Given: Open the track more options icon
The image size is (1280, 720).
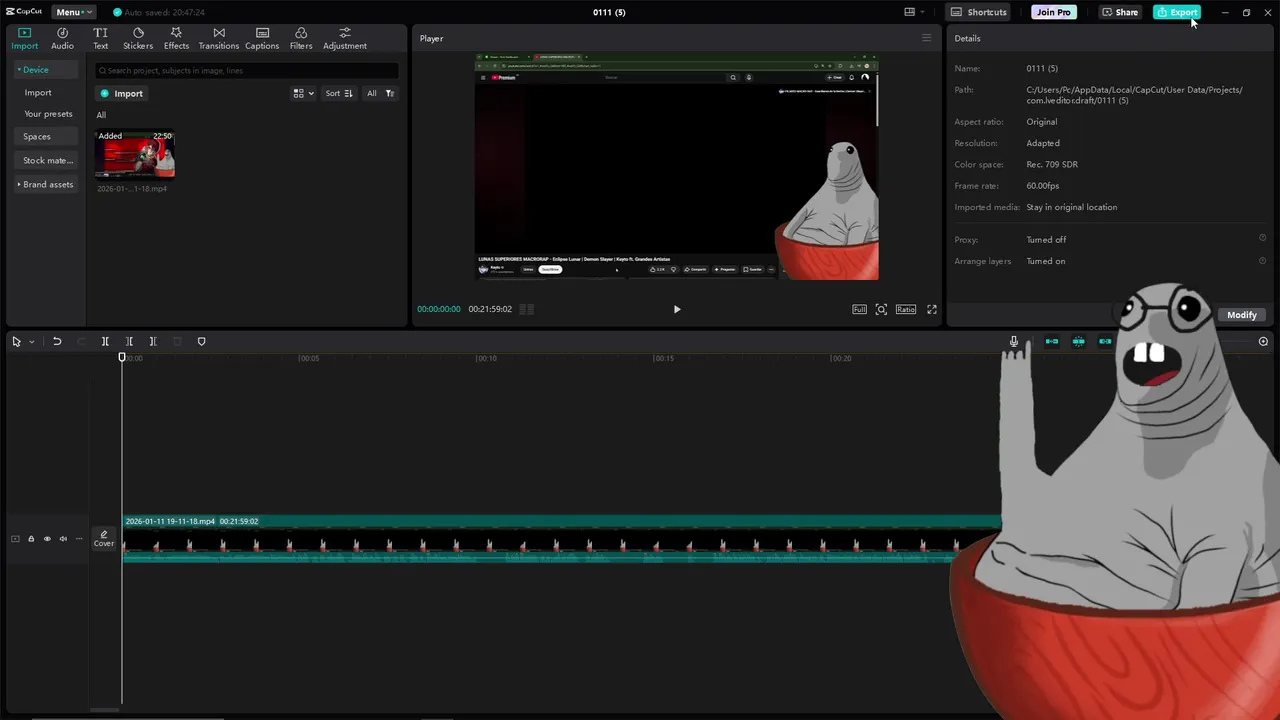Looking at the screenshot, I should 79,539.
